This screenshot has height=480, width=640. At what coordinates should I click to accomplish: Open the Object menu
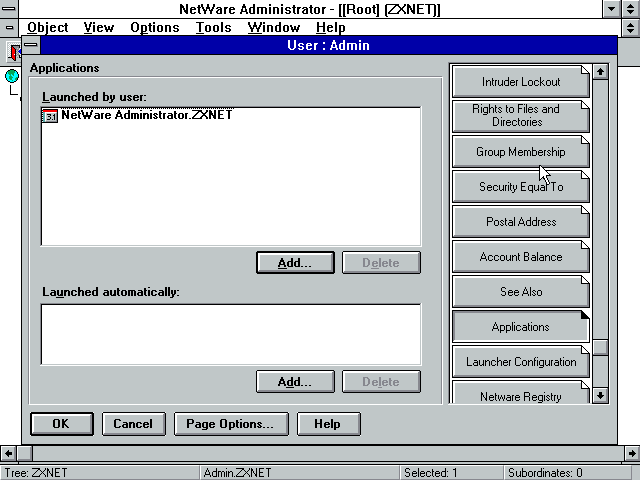click(x=48, y=27)
